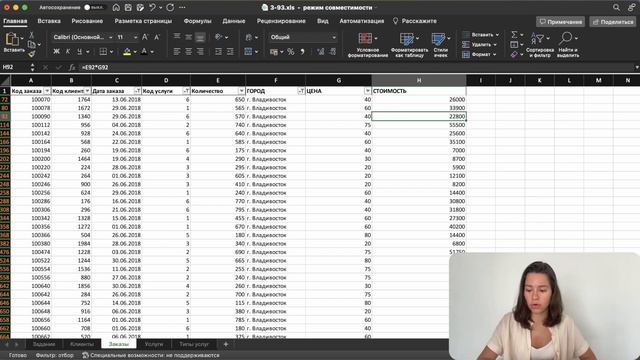640x360 pixels.
Task: Align cell text to the left
Action: [x=177, y=51]
